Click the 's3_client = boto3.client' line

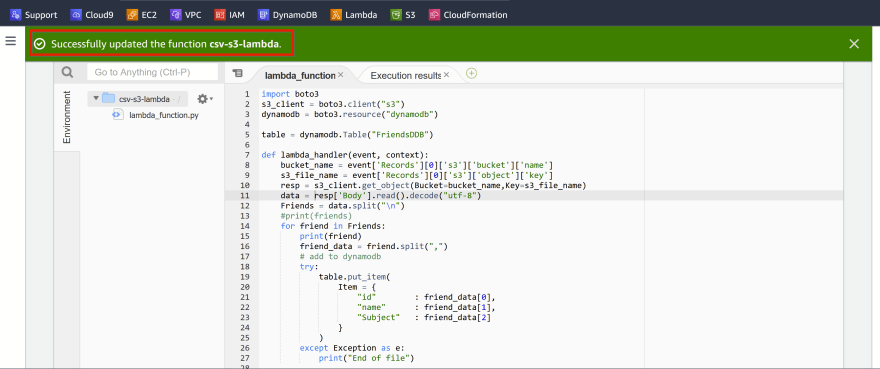pos(333,104)
